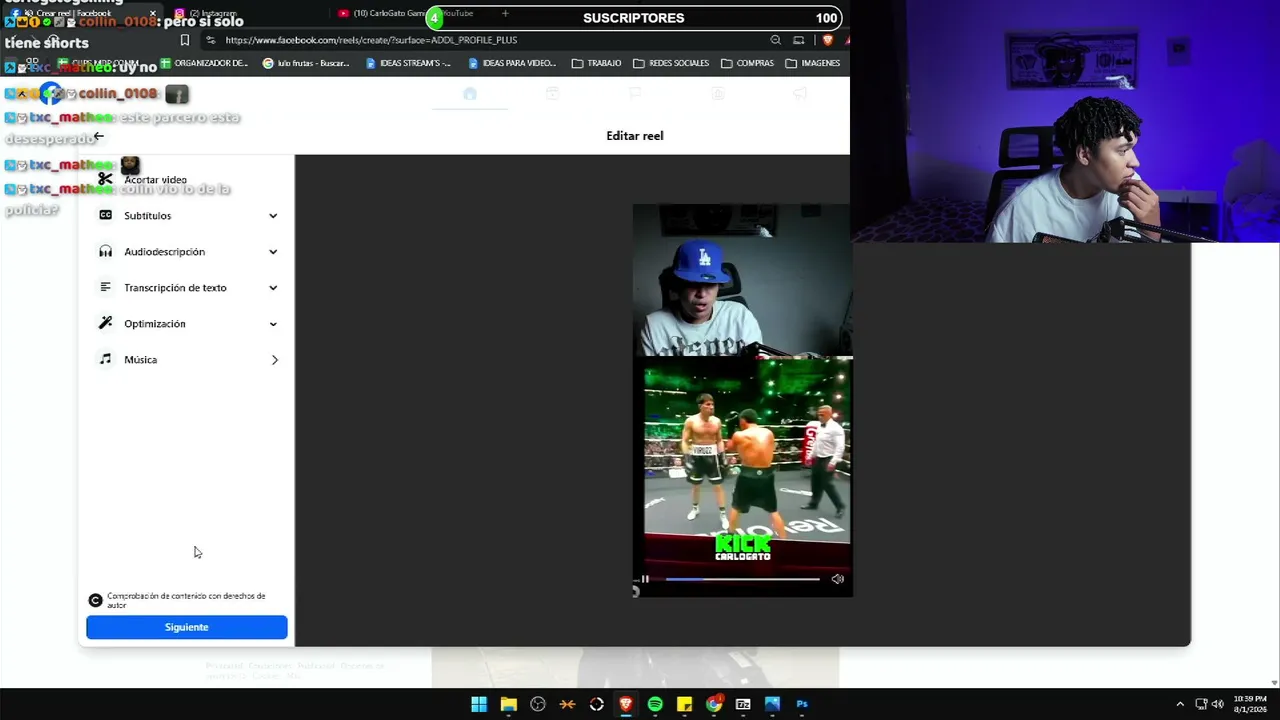
Task: Open Brave browser from the taskbar
Action: [x=626, y=704]
